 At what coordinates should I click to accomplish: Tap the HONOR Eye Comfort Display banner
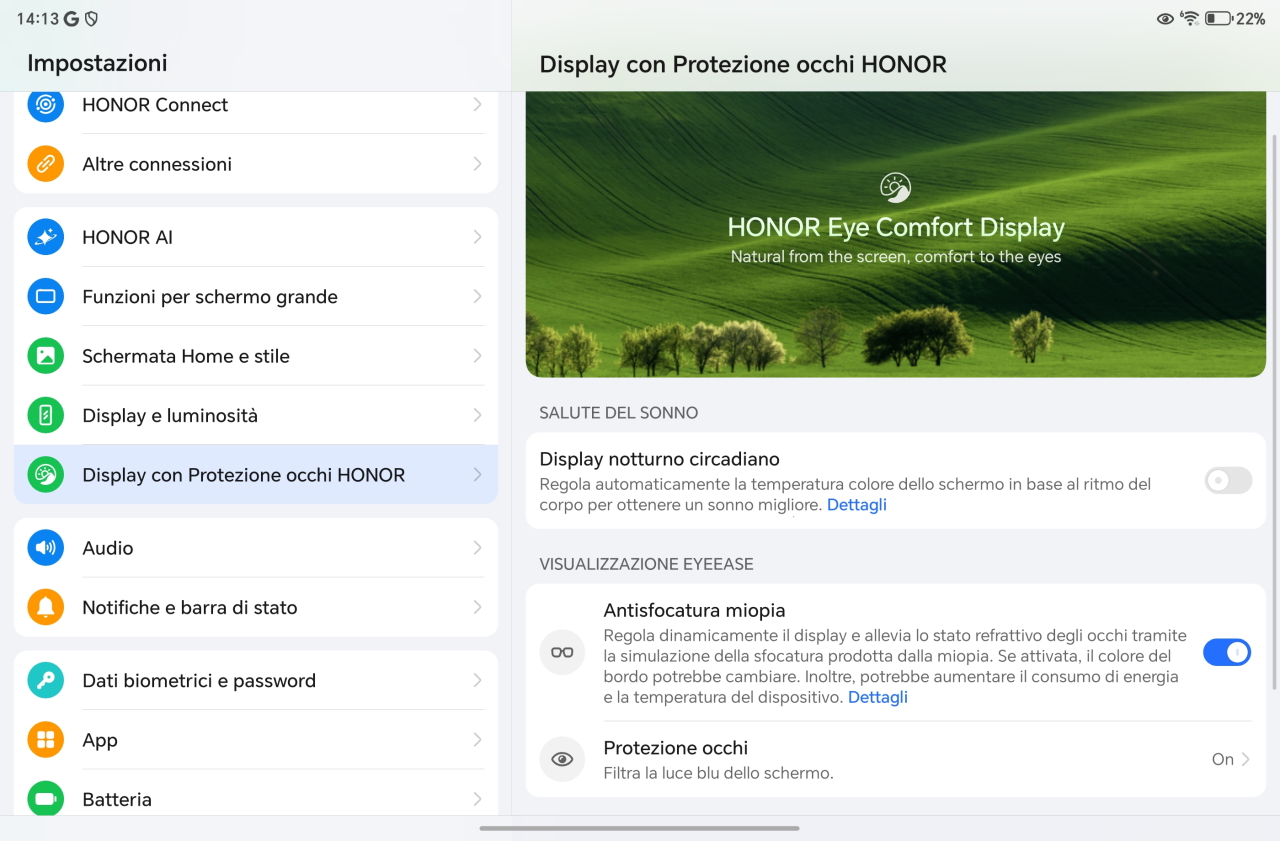click(x=896, y=234)
